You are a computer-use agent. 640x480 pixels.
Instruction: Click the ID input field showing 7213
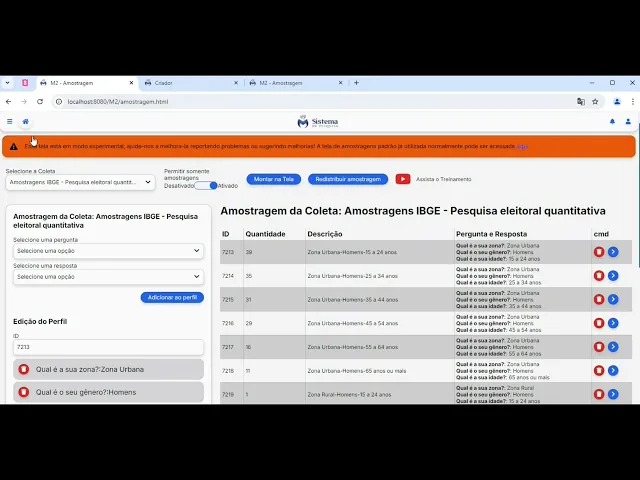tap(108, 347)
